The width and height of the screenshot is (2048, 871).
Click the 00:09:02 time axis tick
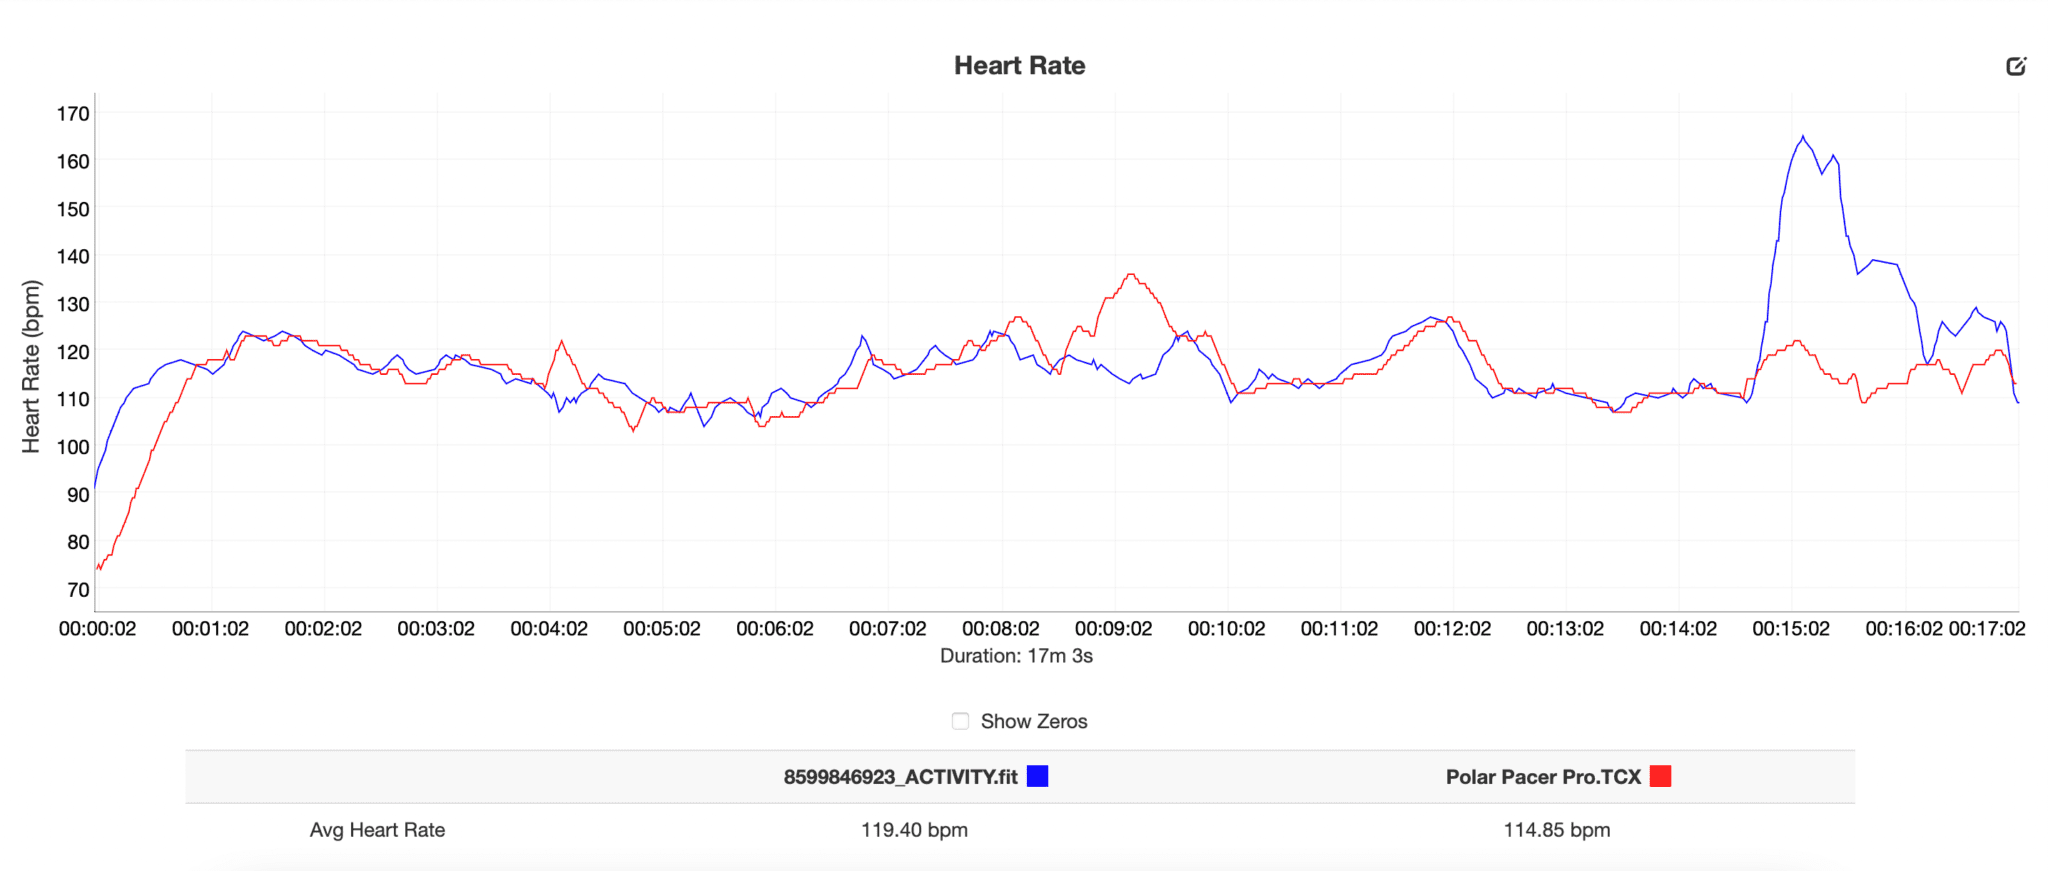click(x=1114, y=629)
